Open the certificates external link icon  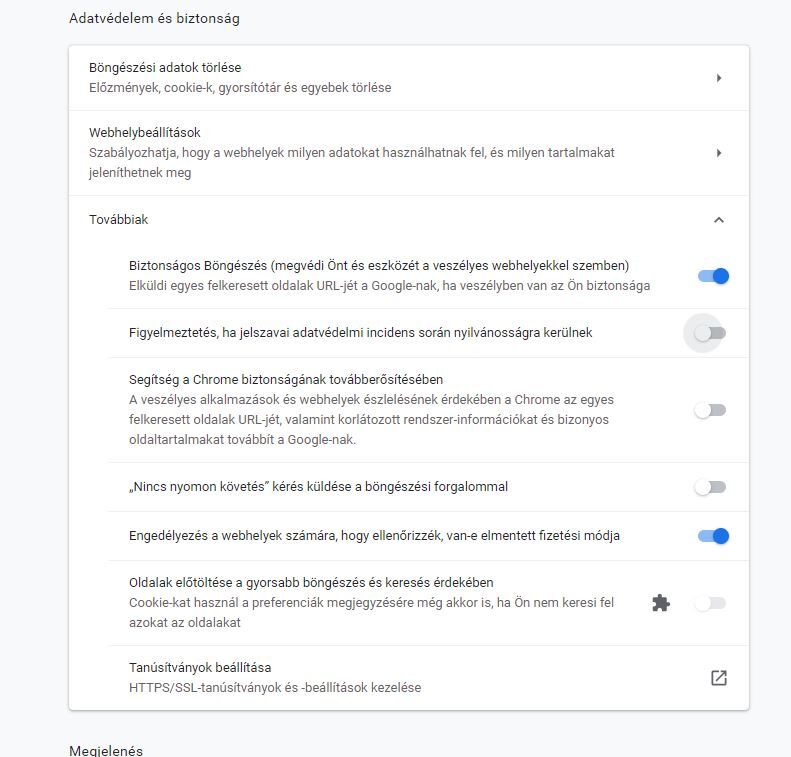[x=718, y=678]
